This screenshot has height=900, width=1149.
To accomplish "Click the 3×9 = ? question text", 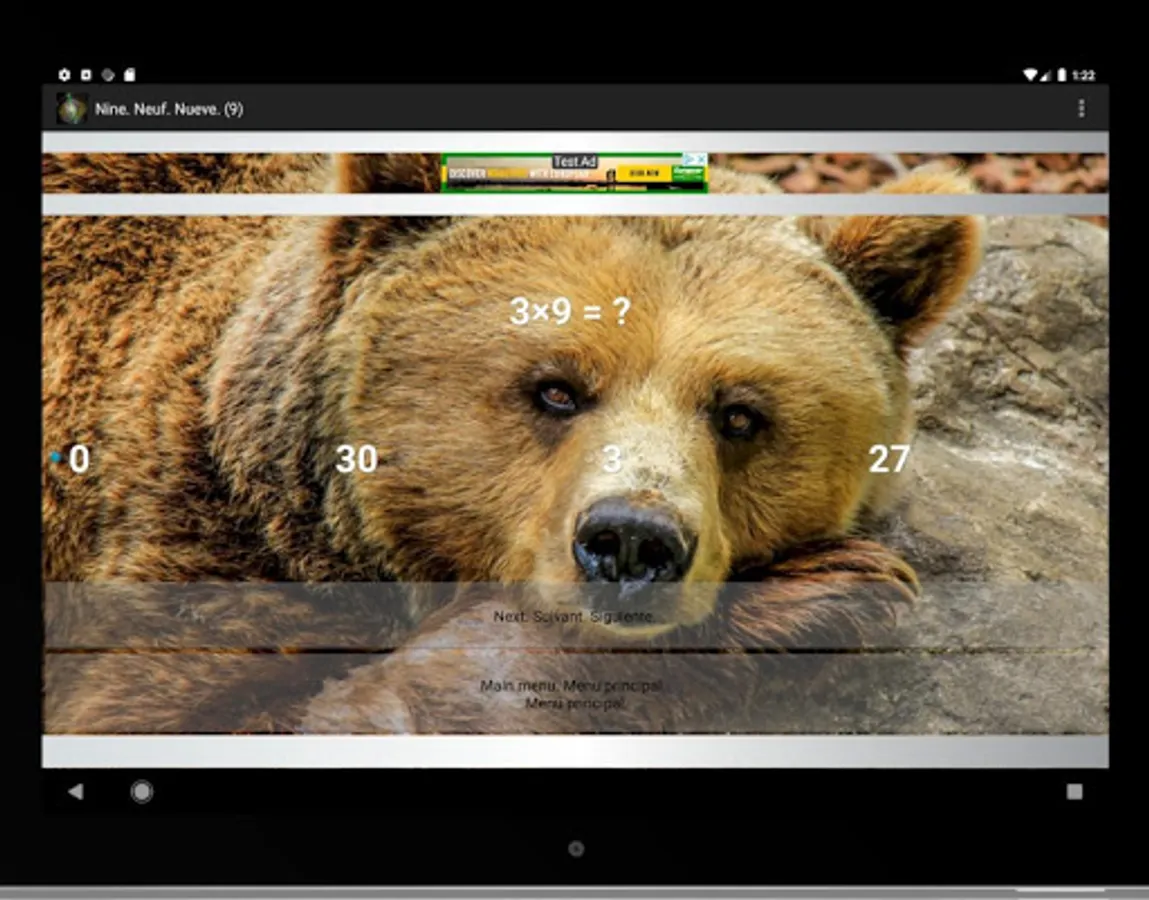I will coord(570,311).
